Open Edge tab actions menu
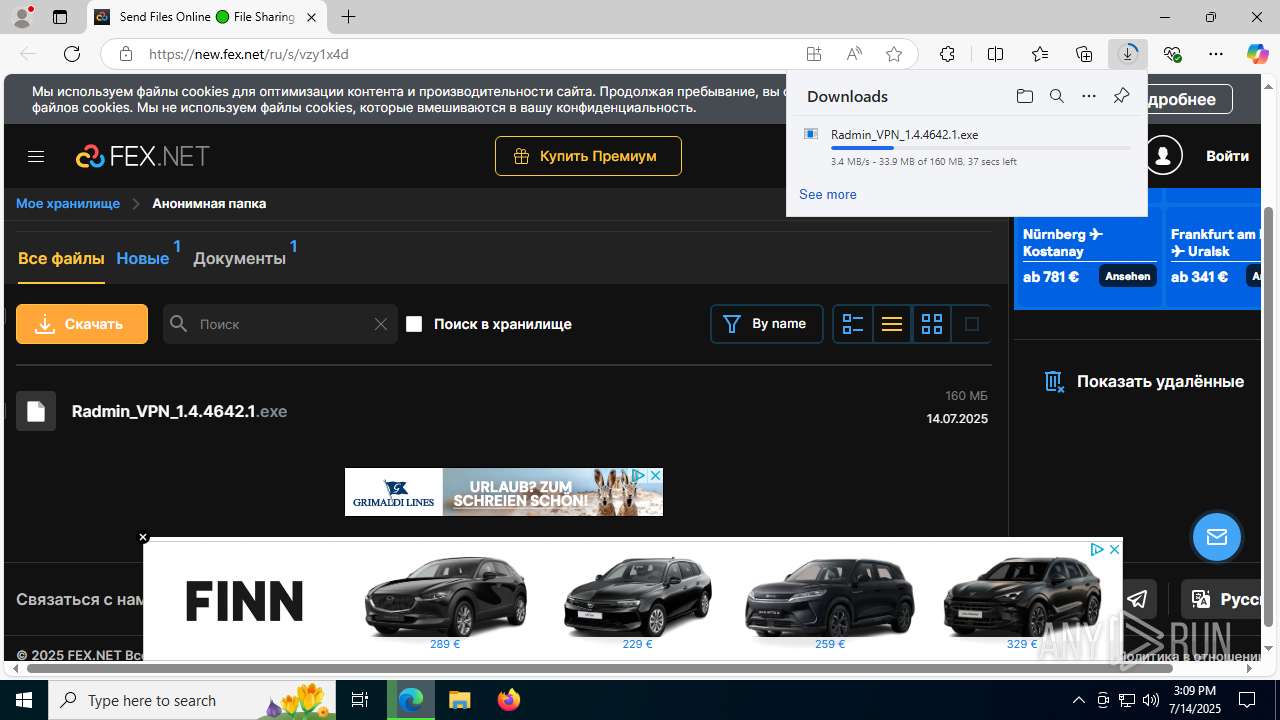Image resolution: width=1280 pixels, height=720 pixels. [60, 17]
